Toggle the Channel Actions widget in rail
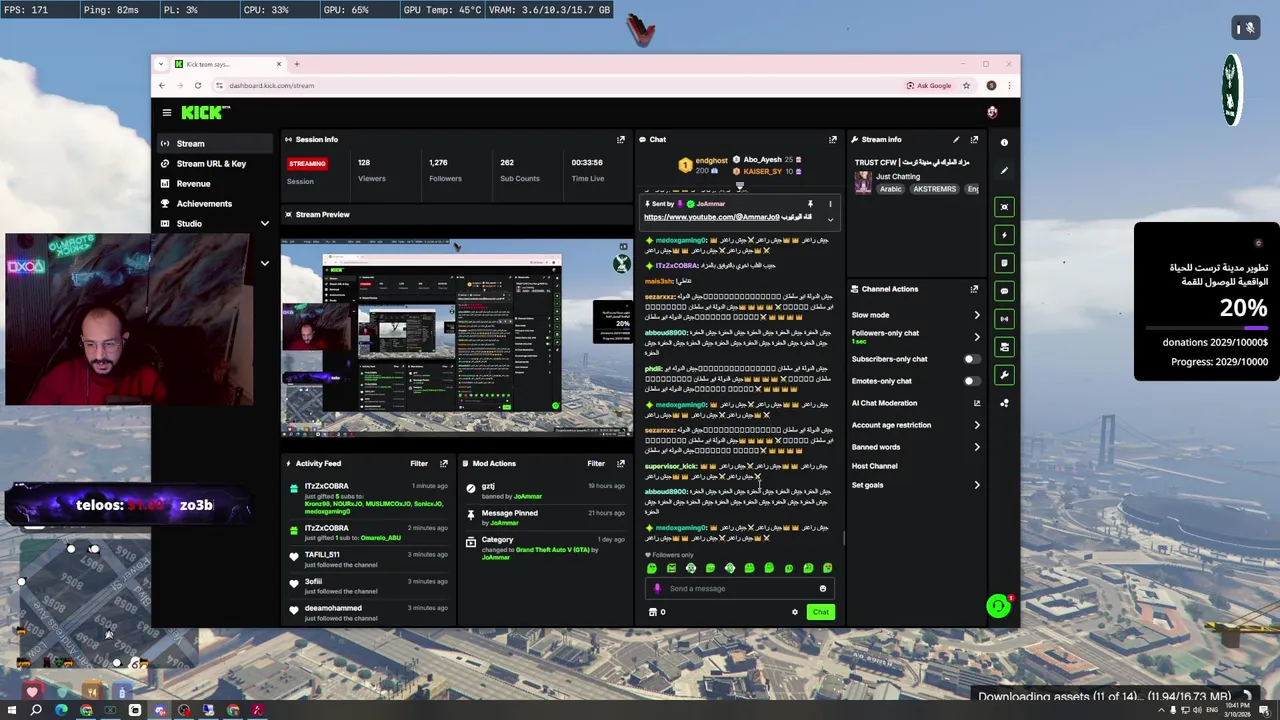 click(1004, 347)
